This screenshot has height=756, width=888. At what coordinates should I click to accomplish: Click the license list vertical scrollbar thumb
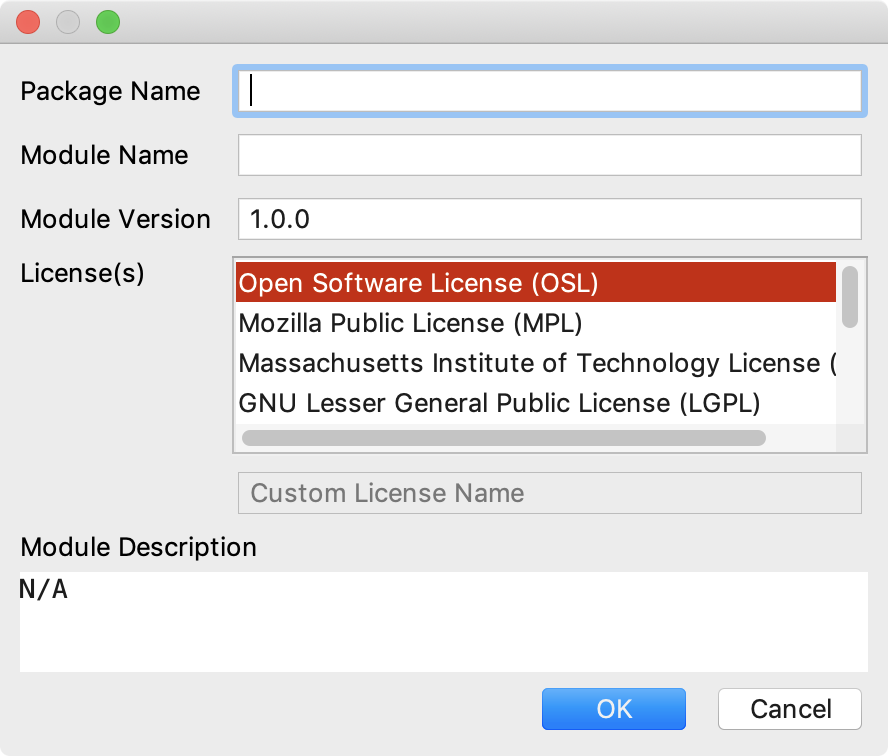coord(849,297)
